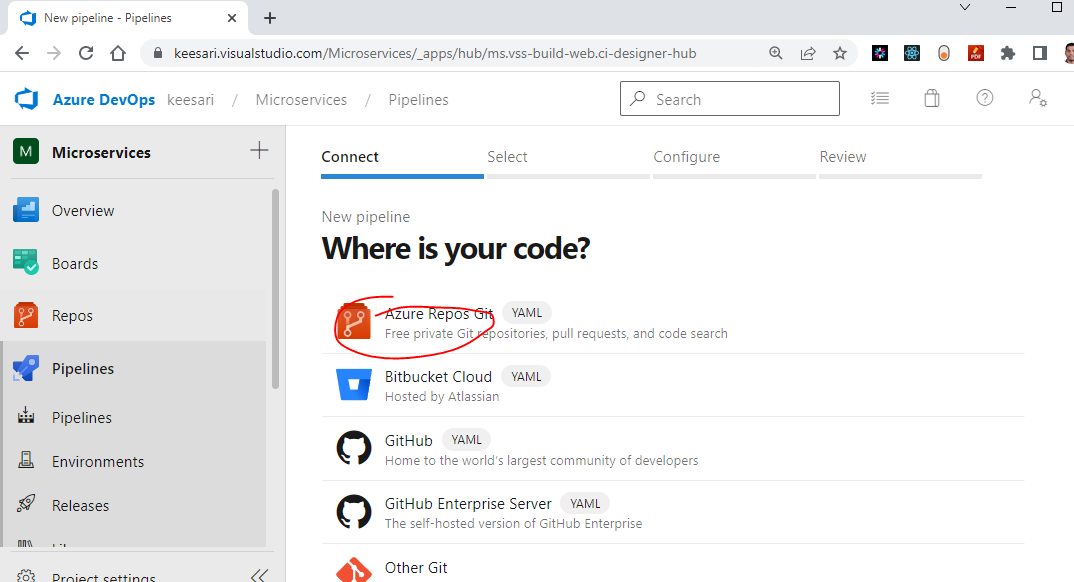Viewport: 1074px width, 582px height.
Task: Click the Azure DevOps logo icon
Action: [27, 99]
